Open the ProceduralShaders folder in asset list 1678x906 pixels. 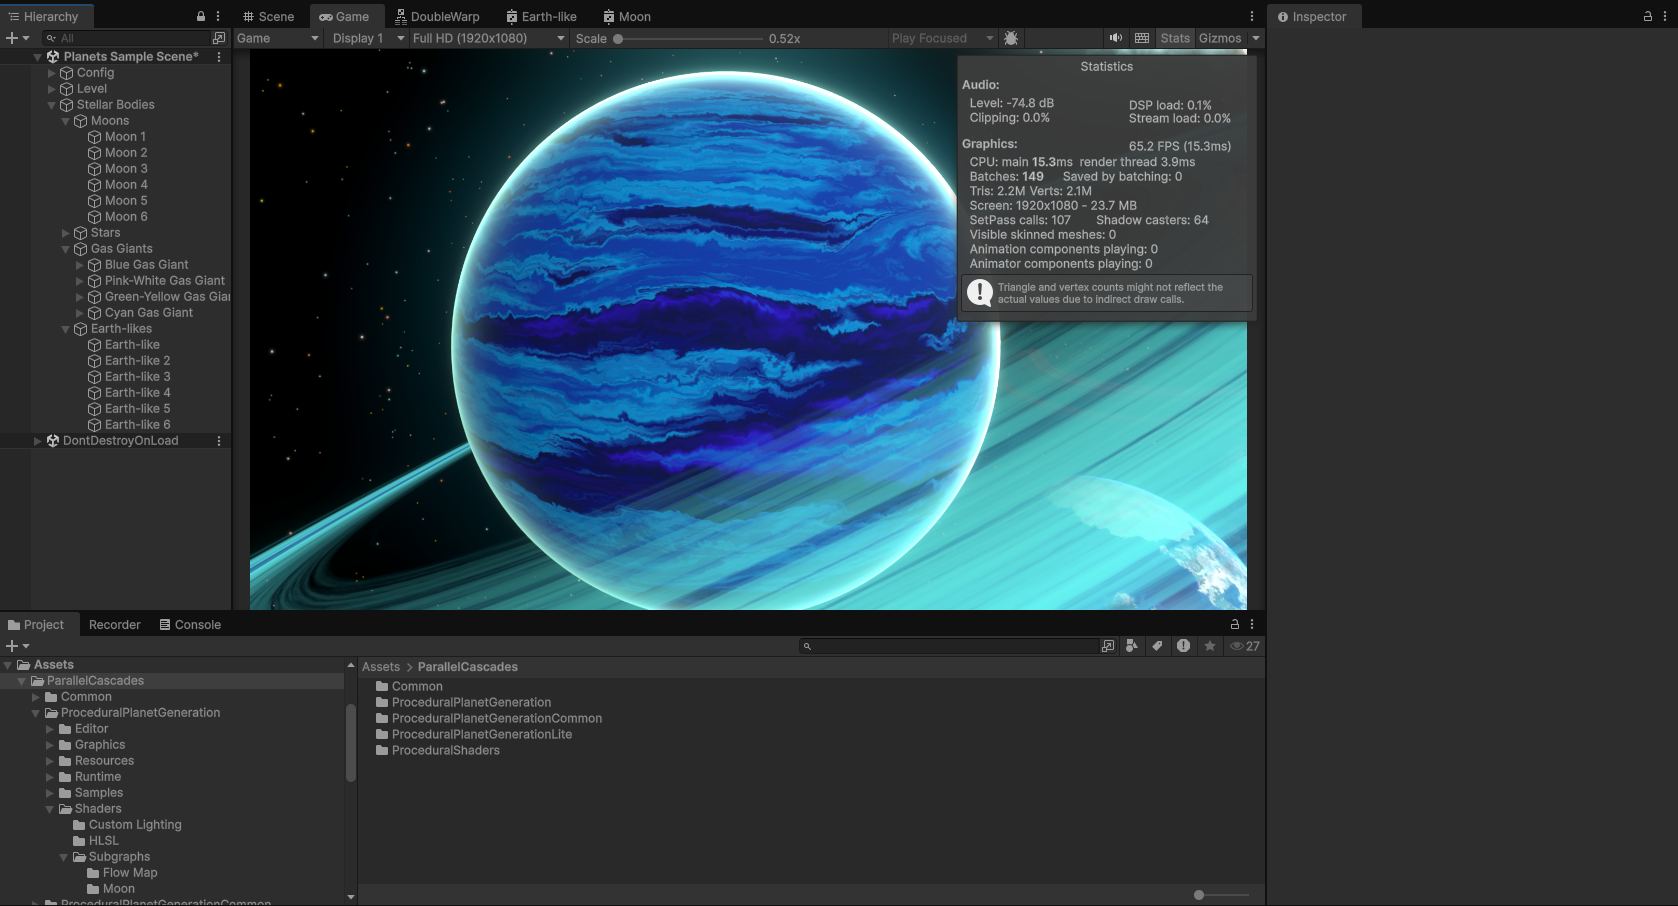point(445,750)
